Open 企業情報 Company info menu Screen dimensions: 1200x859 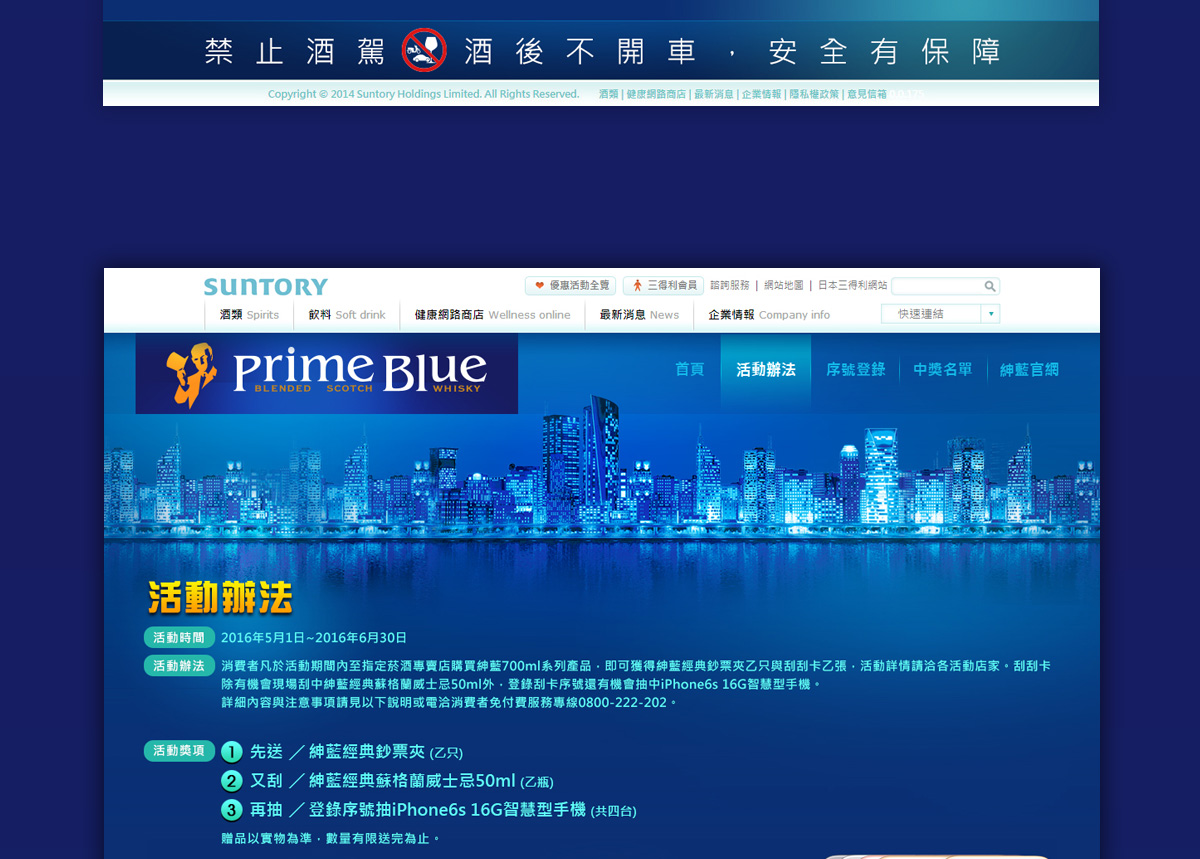point(769,315)
